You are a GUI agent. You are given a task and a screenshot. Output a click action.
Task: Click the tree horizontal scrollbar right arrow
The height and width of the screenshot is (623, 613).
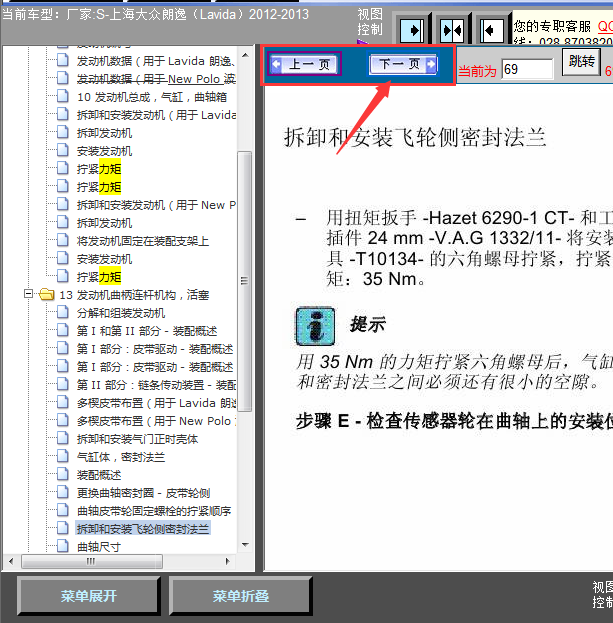point(228,561)
